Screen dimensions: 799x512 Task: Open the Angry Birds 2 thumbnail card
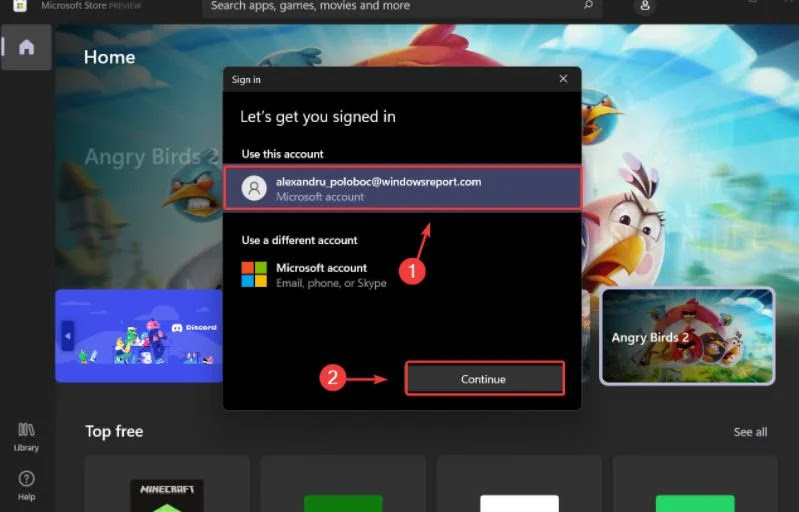coord(687,336)
